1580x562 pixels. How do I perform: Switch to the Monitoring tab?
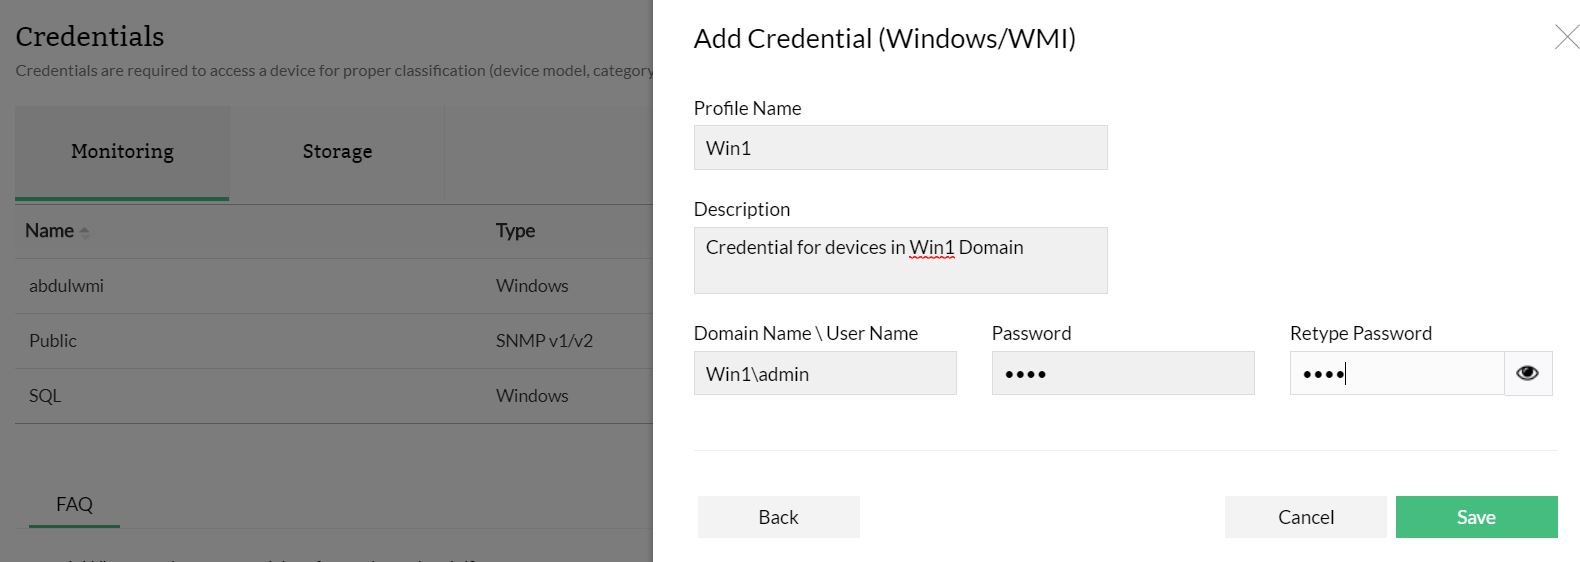coord(122,152)
